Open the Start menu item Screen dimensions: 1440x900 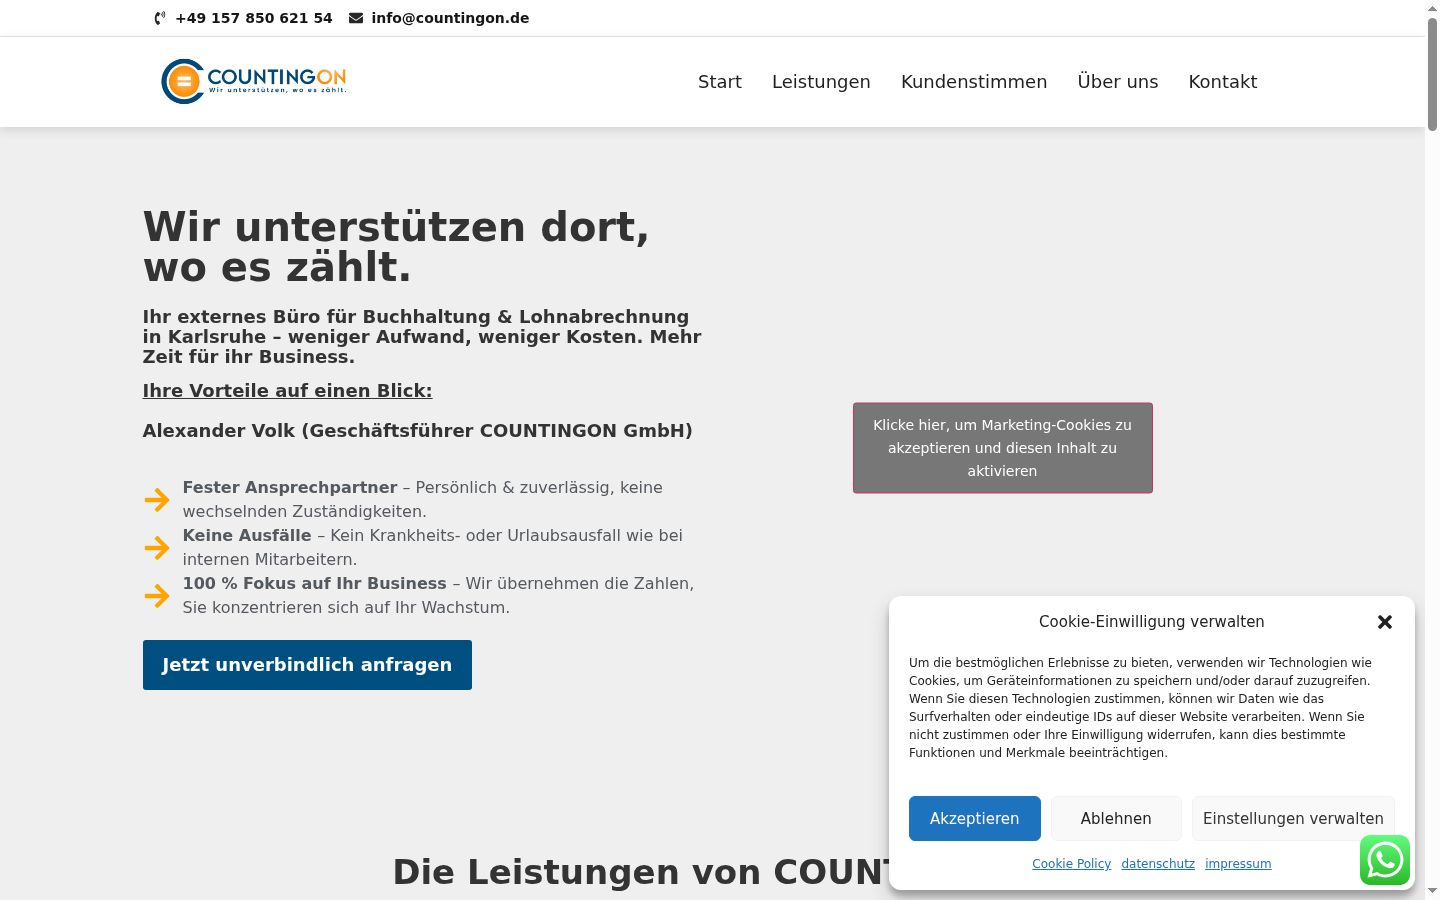pos(720,82)
